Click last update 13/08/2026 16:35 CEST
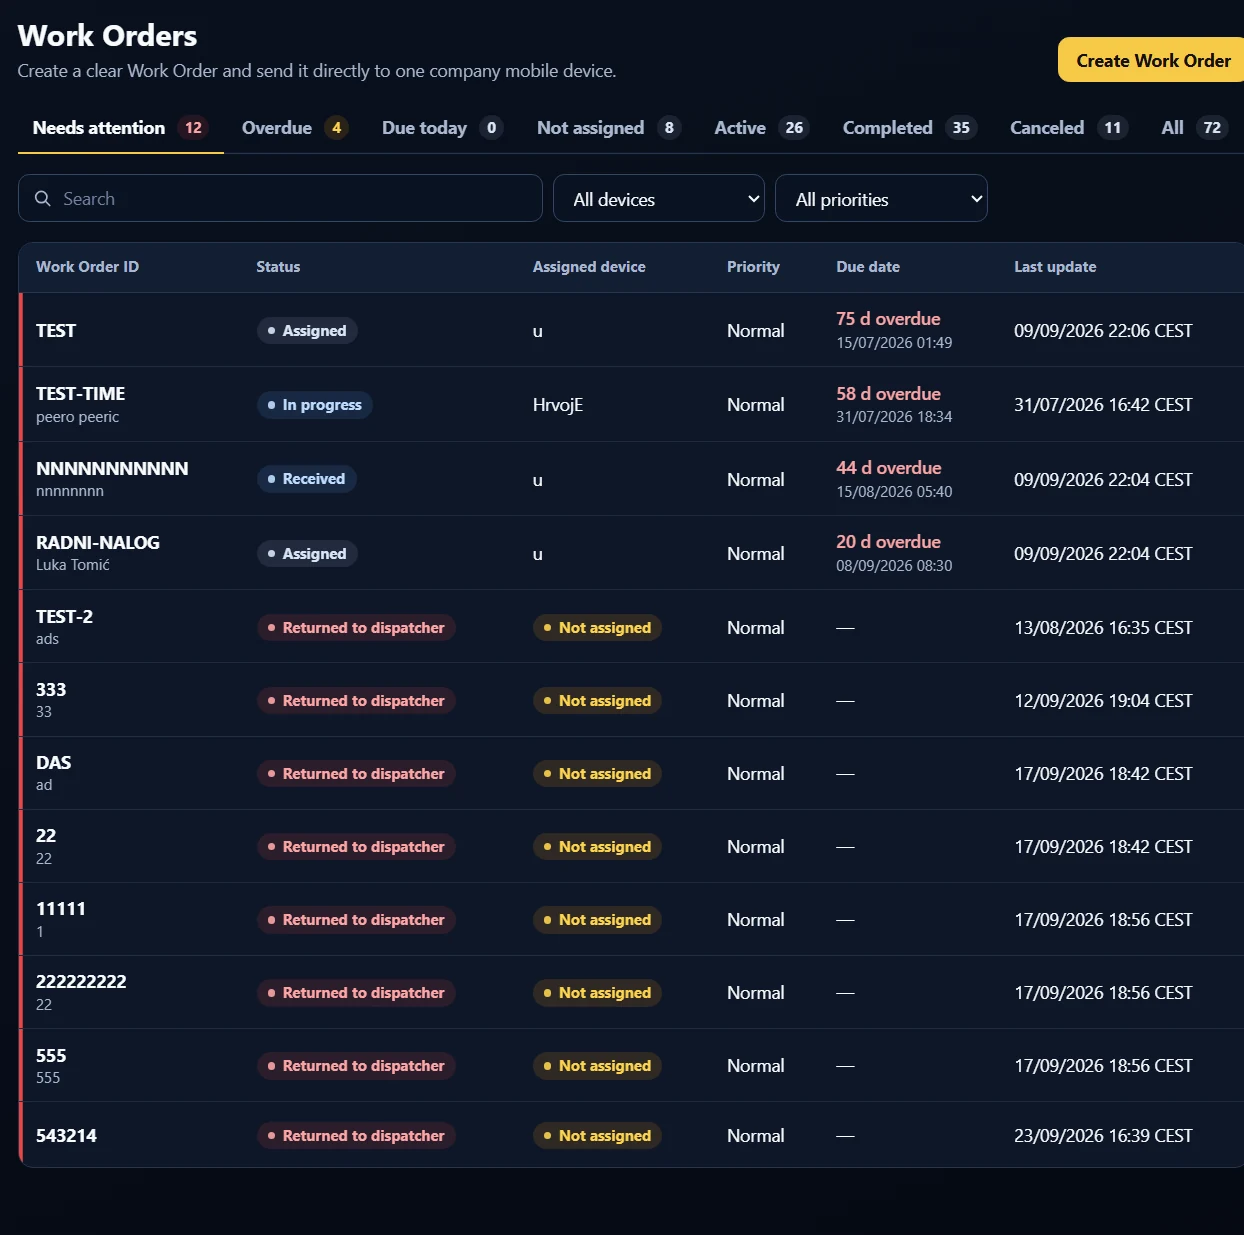Screen dimensions: 1244x1235 [1103, 628]
